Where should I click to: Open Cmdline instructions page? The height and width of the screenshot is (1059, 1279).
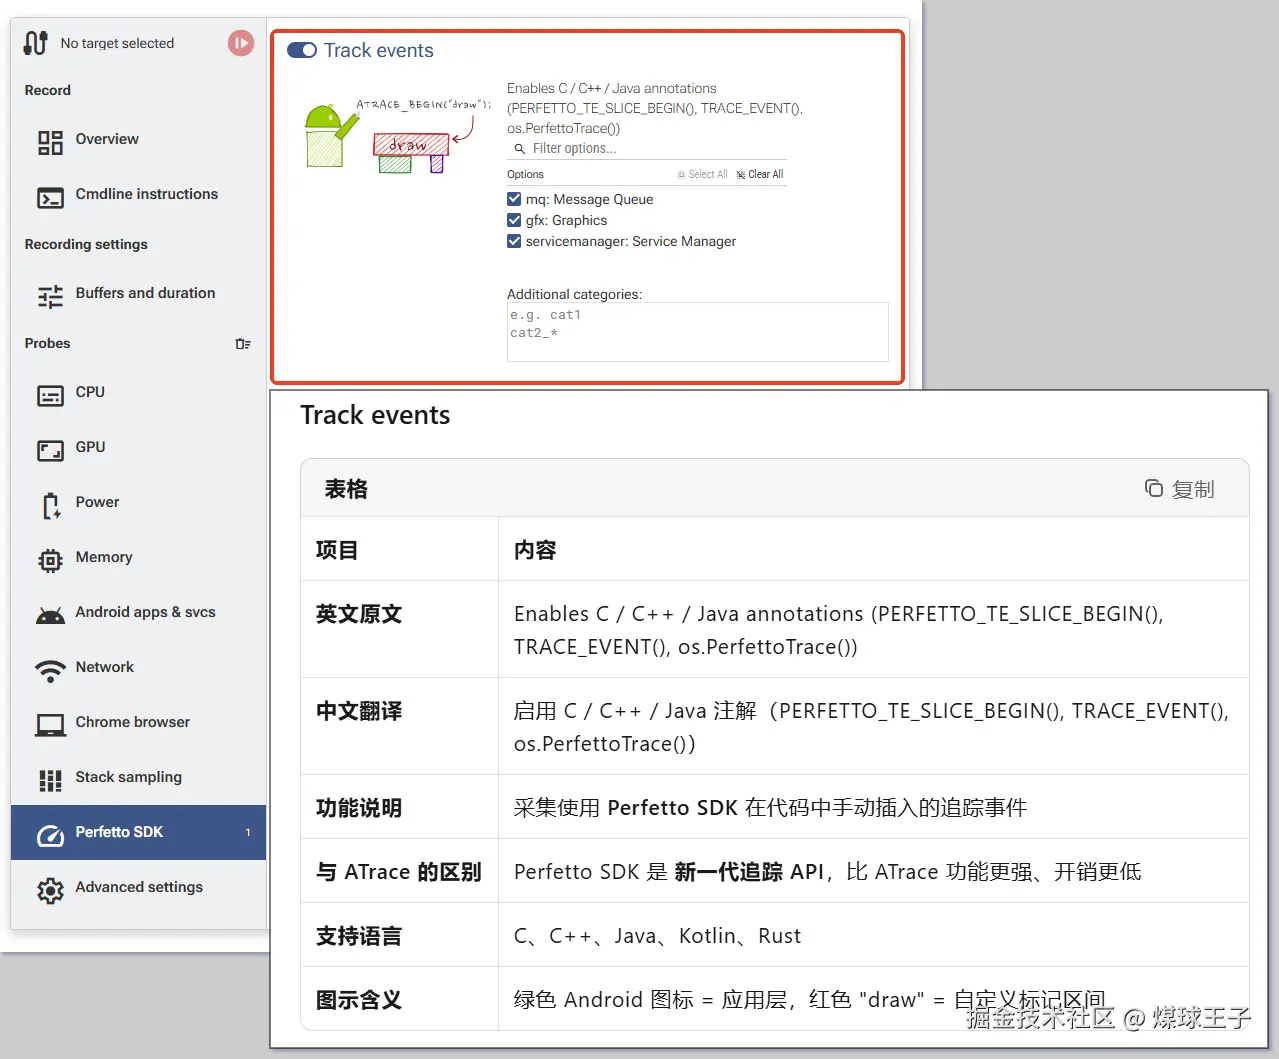click(138, 195)
